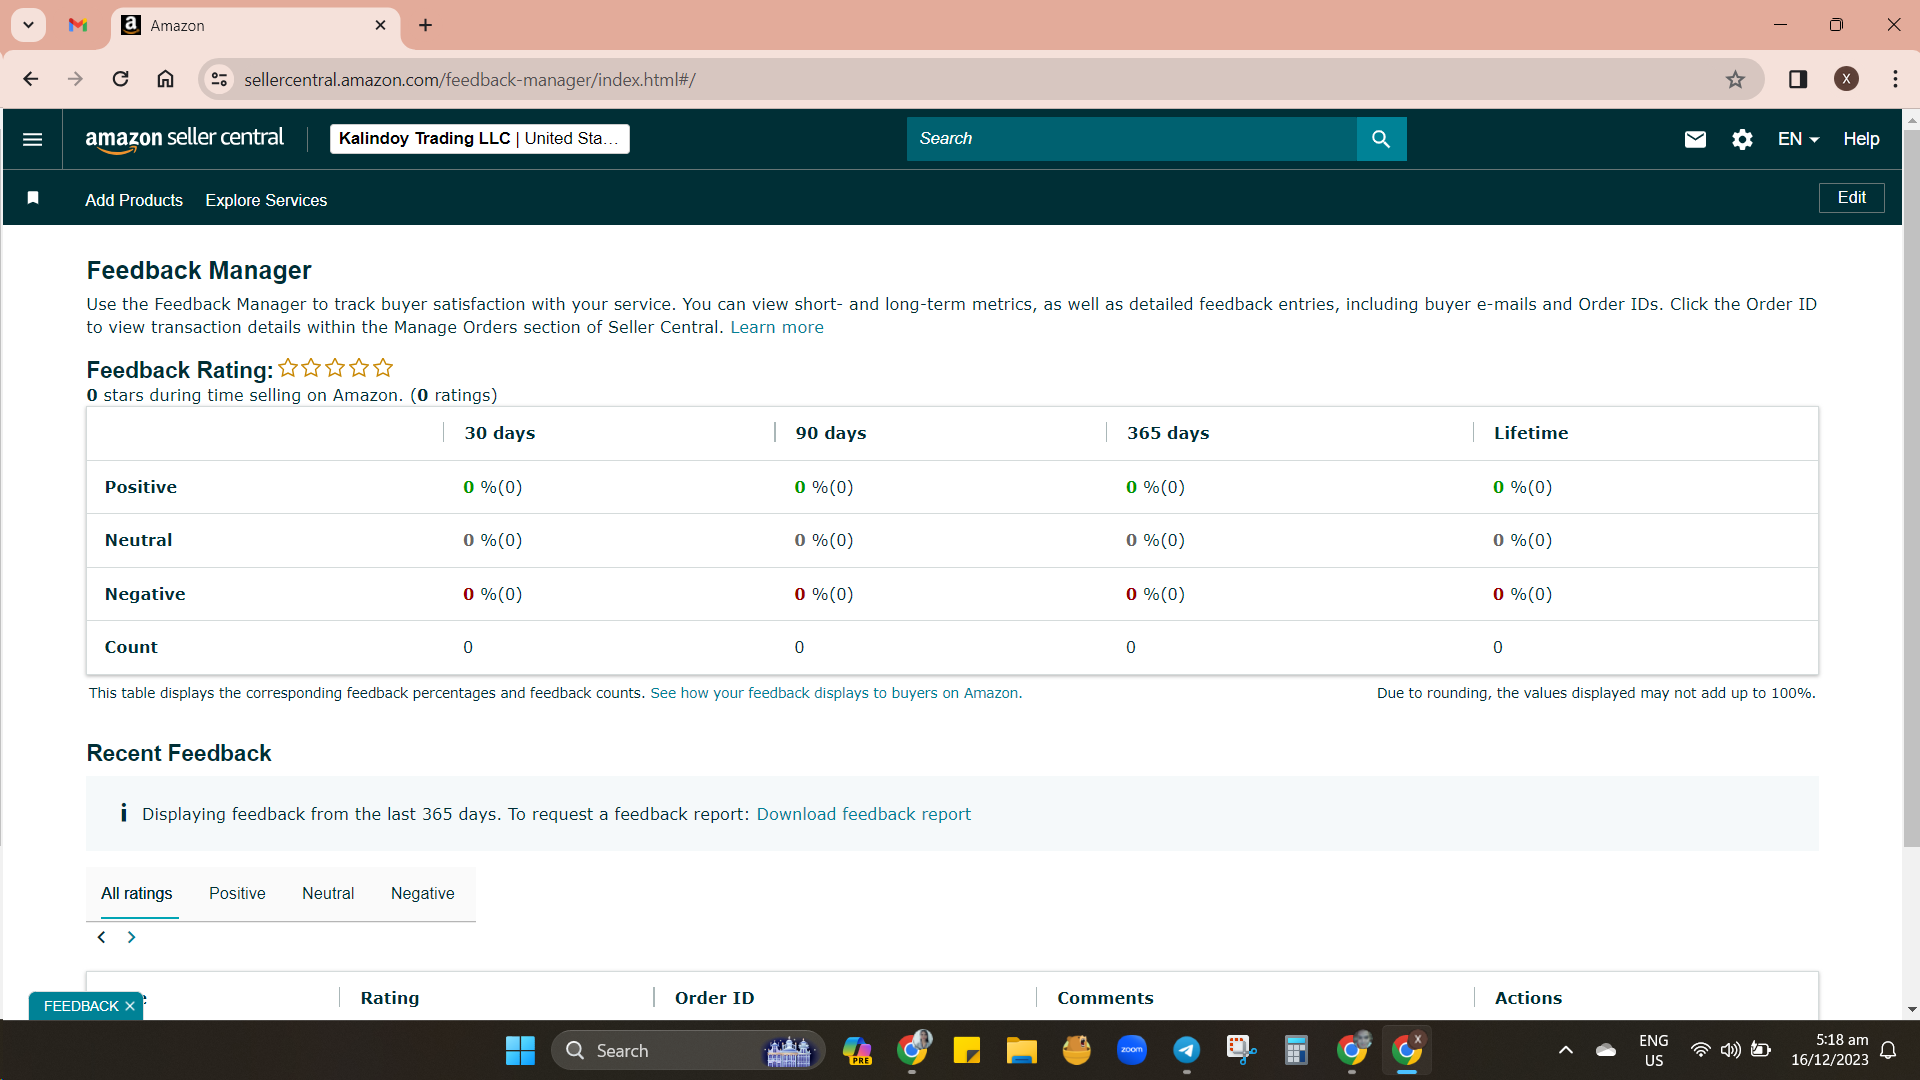Screen dimensions: 1920x1080
Task: Close the Amazon browser tab
Action: (380, 25)
